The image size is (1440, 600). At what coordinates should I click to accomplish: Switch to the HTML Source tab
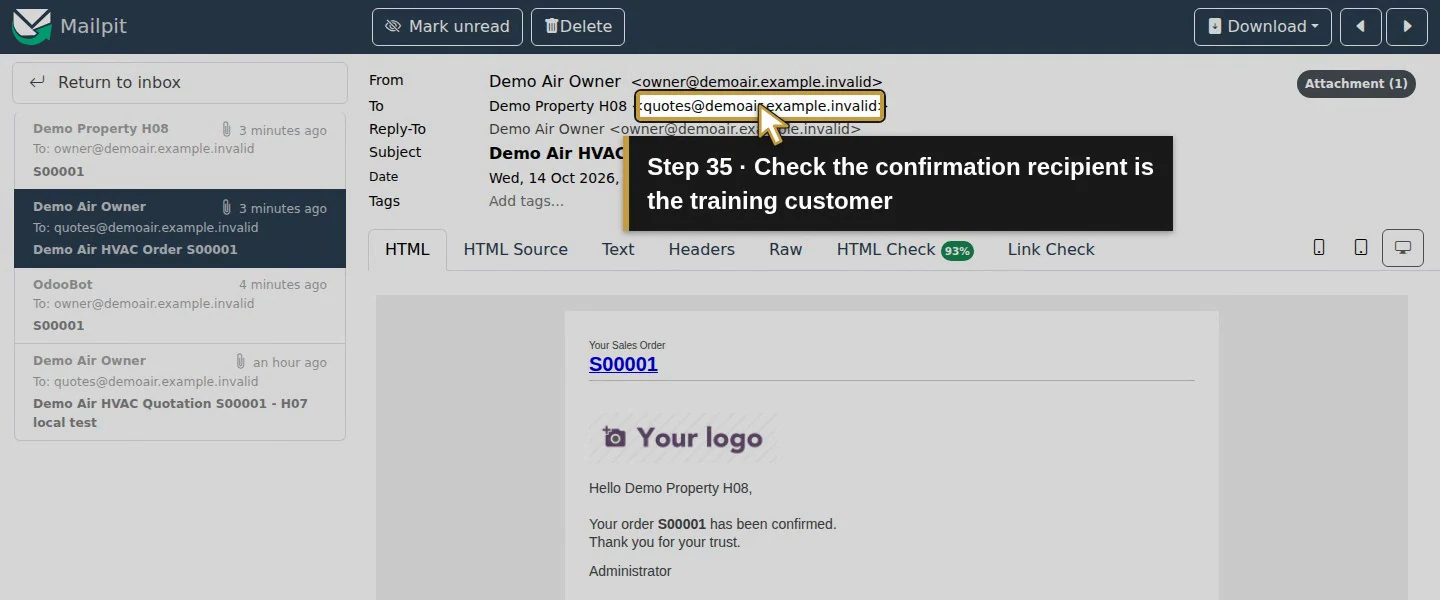pos(515,250)
